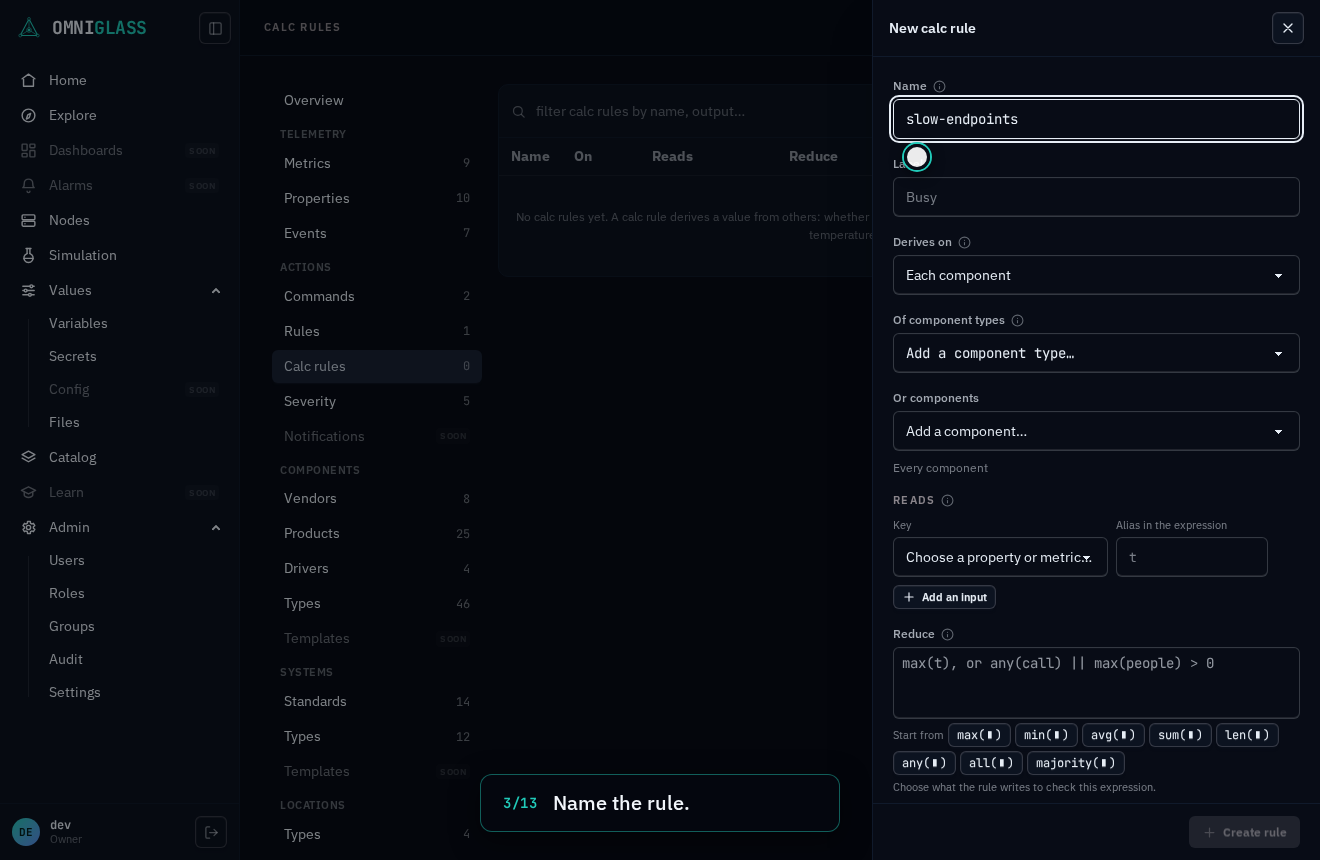Insert the majority() function chip
The image size is (1320, 860).
click(1076, 763)
